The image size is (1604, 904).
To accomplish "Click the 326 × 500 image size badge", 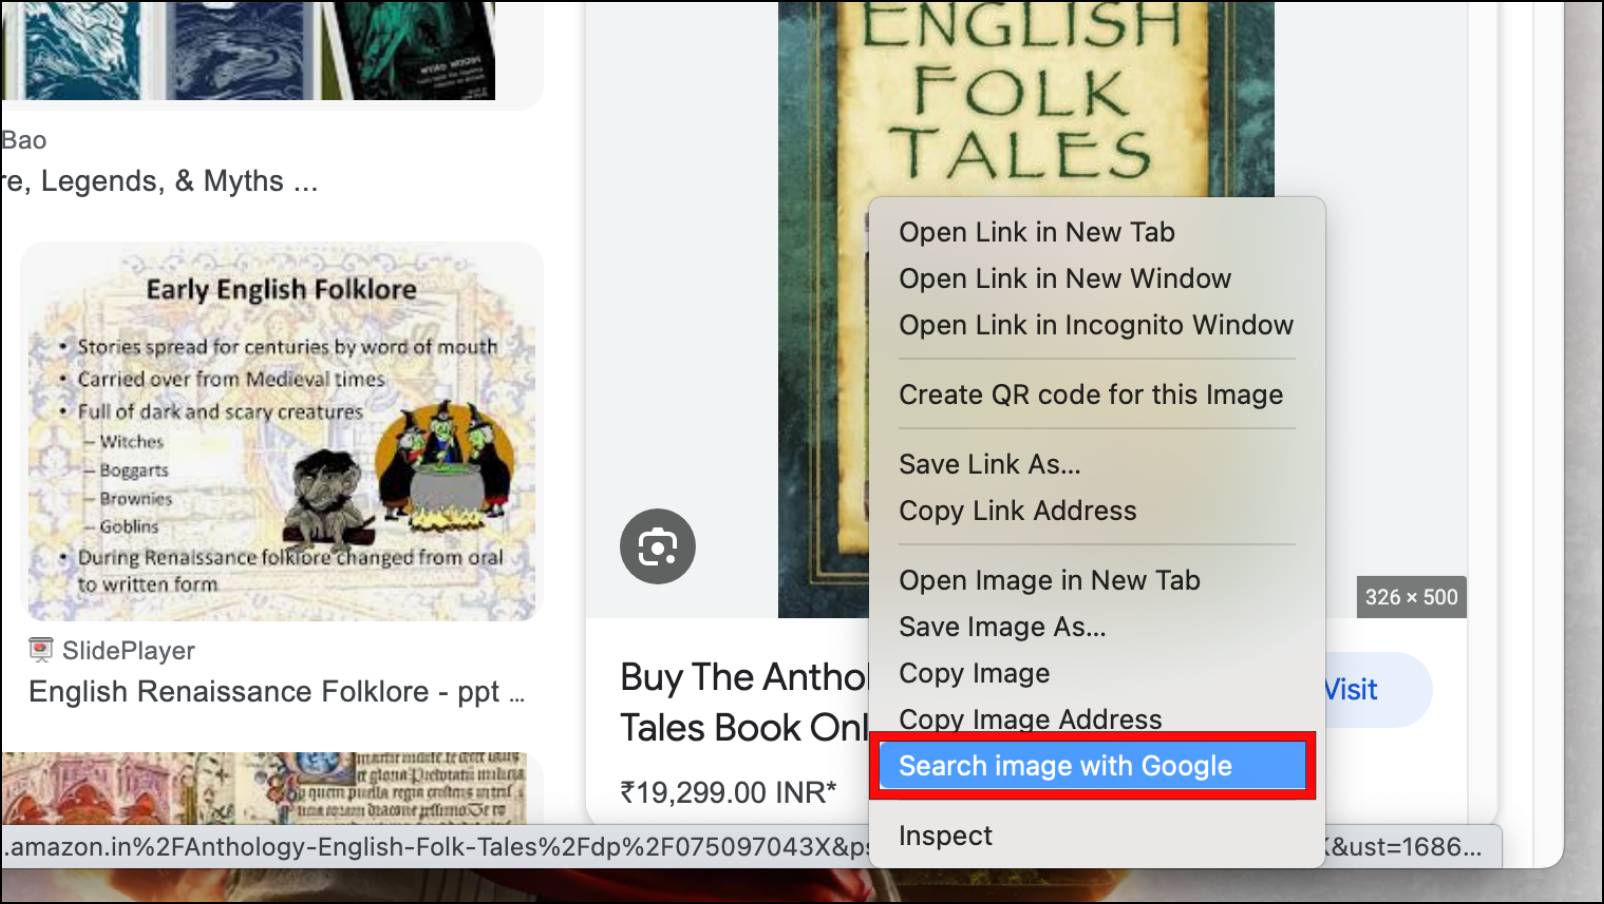I will point(1411,597).
